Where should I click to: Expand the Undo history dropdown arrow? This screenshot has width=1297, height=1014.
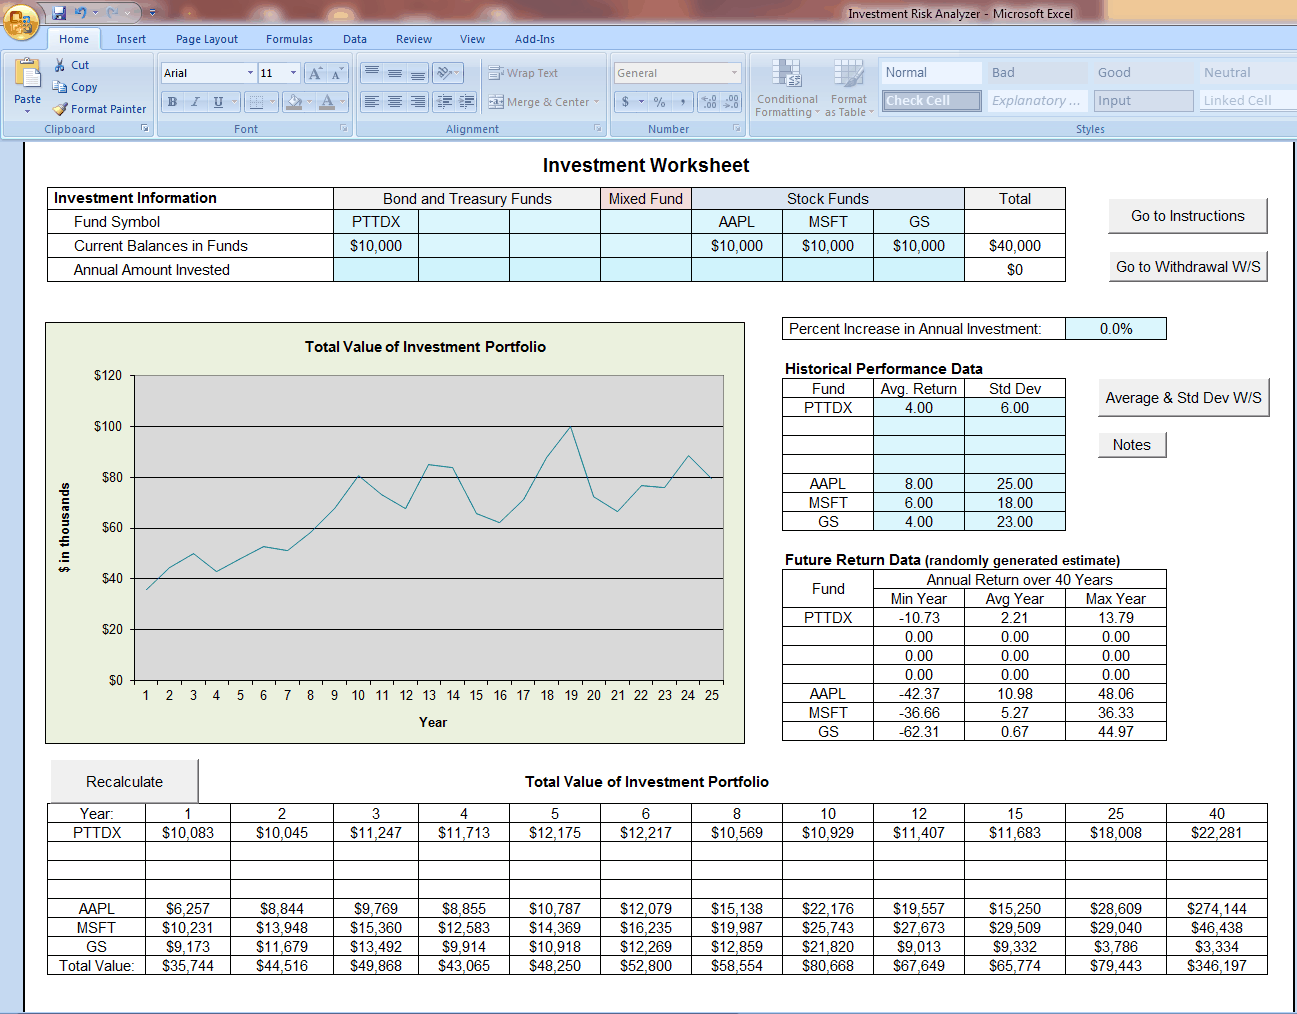[94, 13]
